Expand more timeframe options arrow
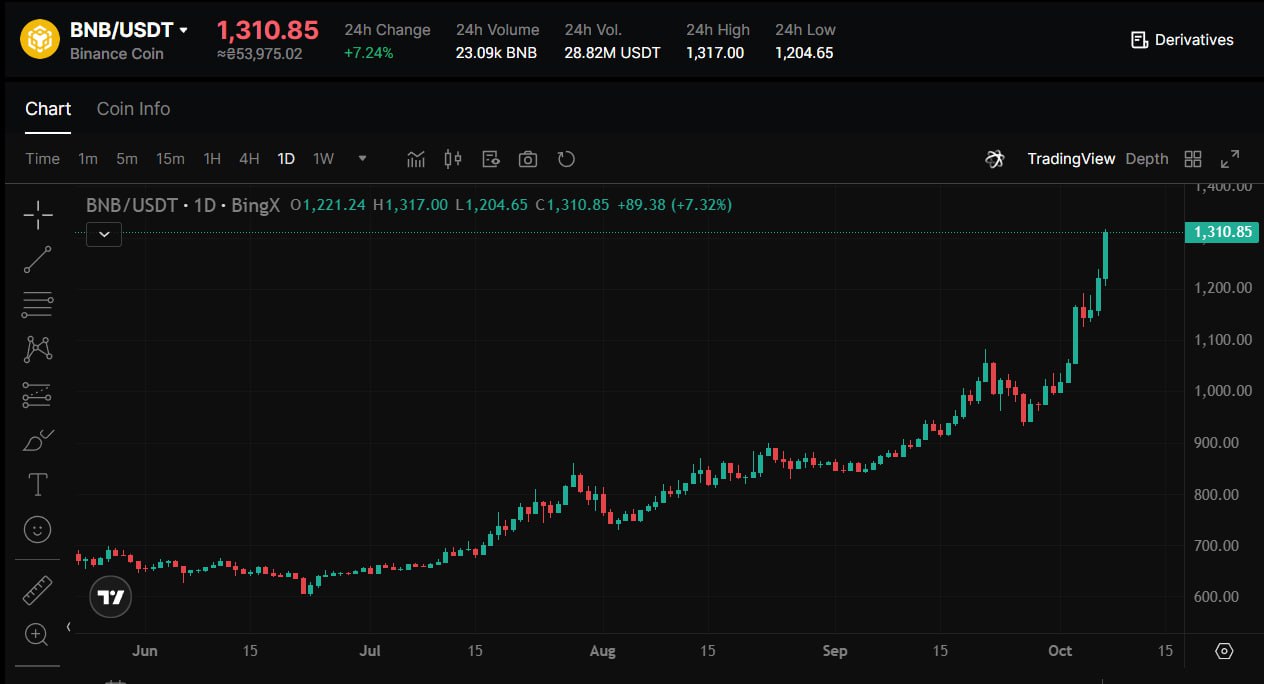 click(362, 159)
